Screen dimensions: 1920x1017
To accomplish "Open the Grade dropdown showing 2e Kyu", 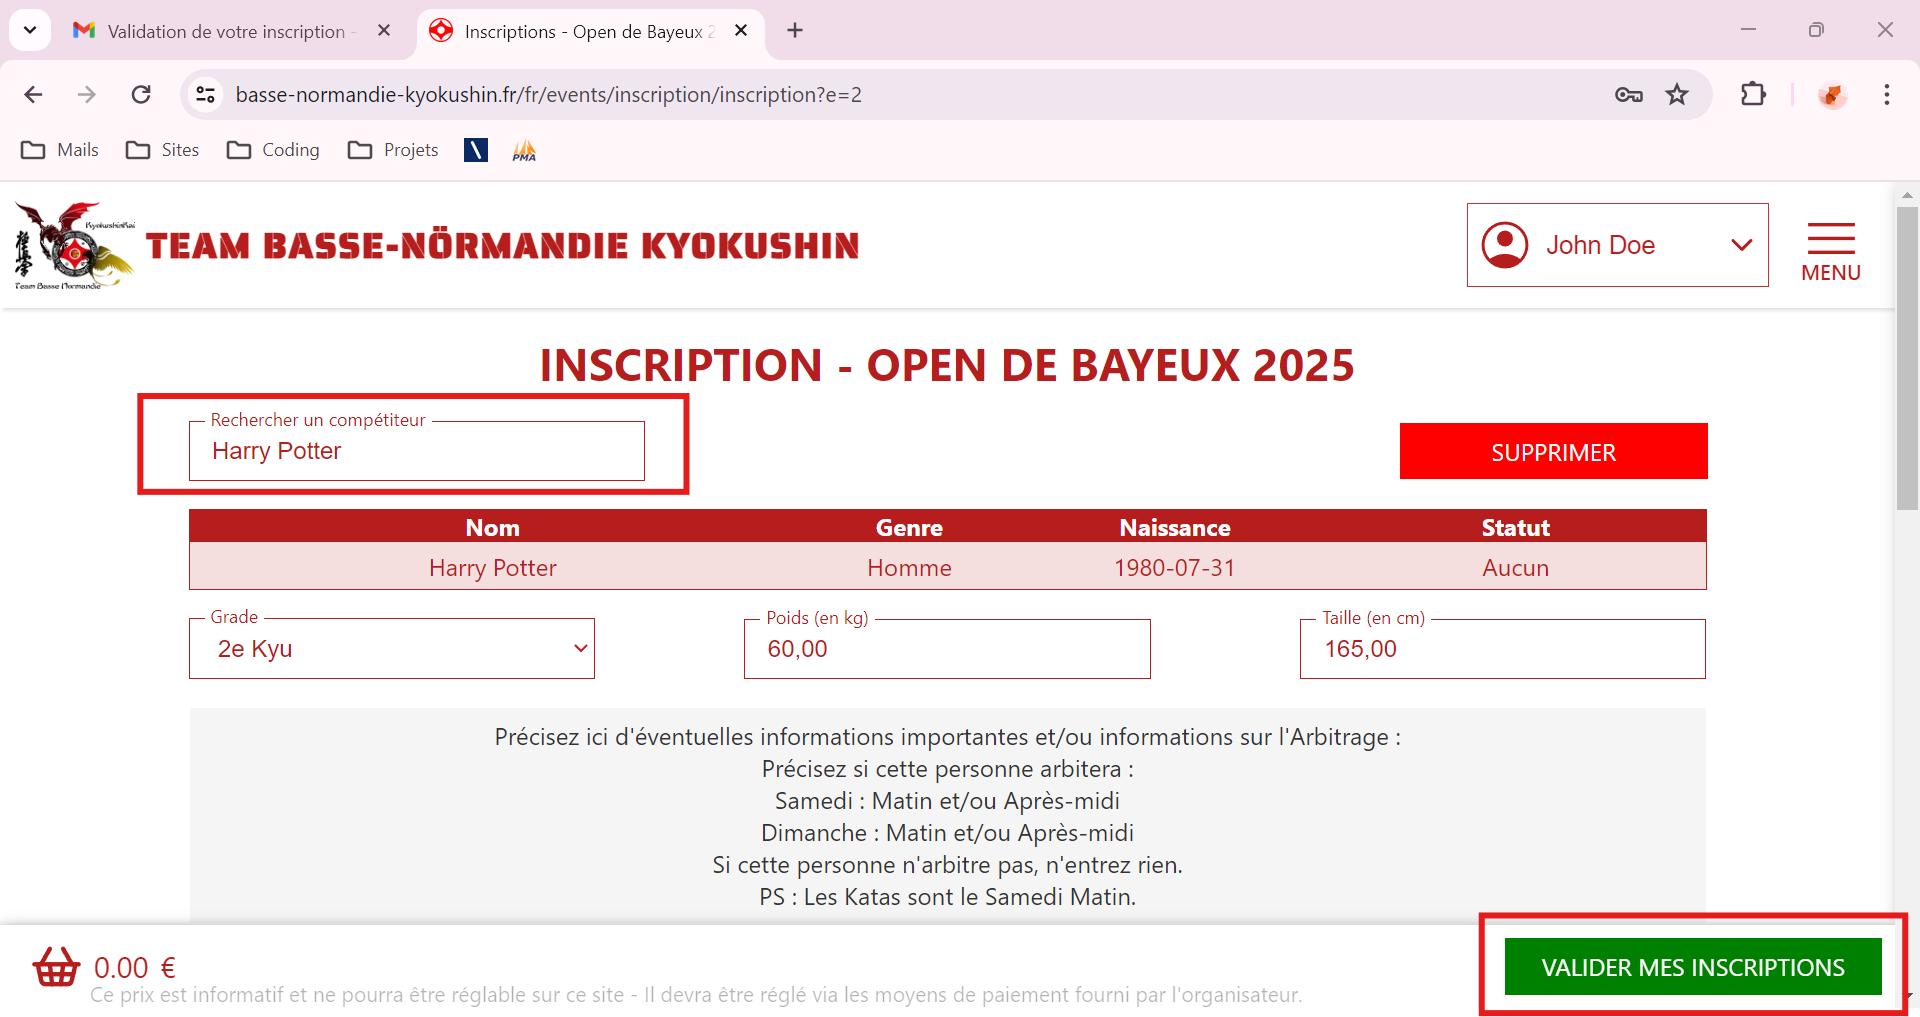I will [392, 649].
